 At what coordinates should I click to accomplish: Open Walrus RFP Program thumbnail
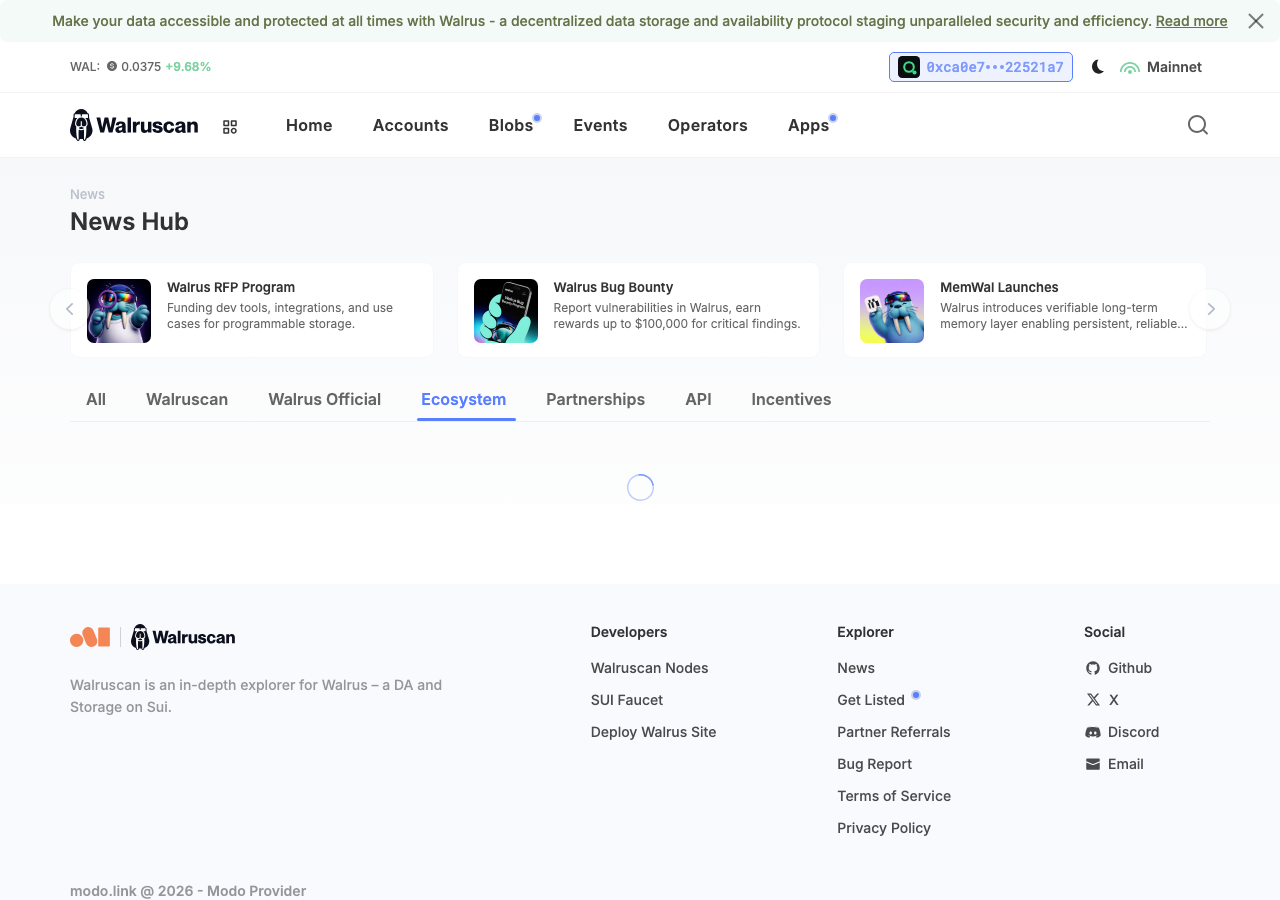pyautogui.click(x=119, y=311)
